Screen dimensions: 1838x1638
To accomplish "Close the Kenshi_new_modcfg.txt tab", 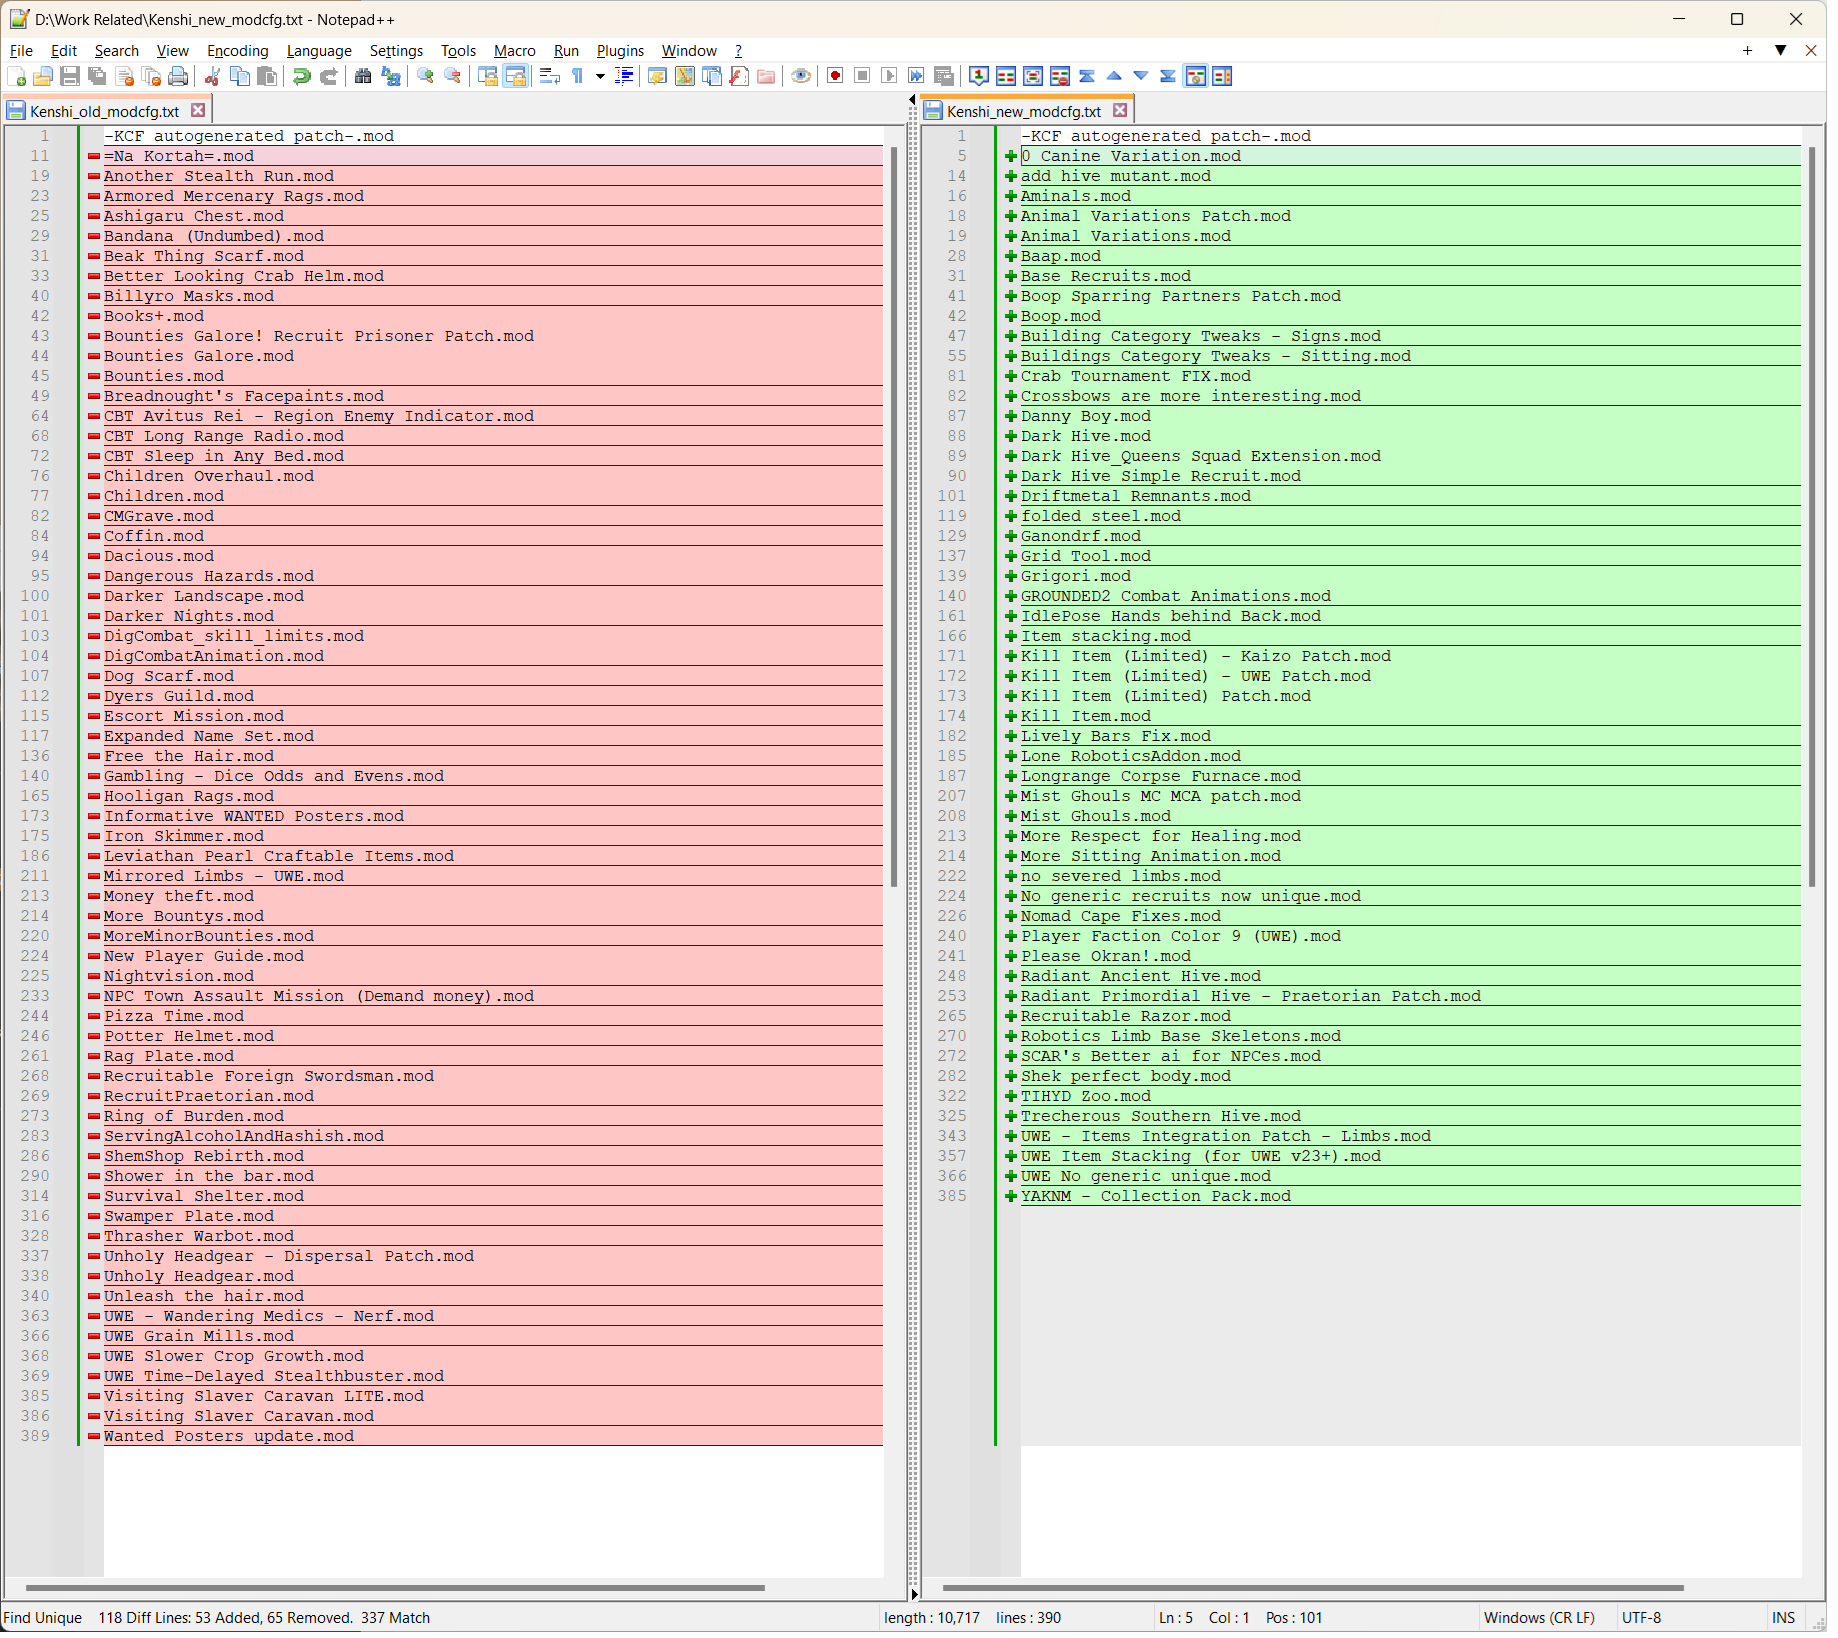I will (1120, 111).
